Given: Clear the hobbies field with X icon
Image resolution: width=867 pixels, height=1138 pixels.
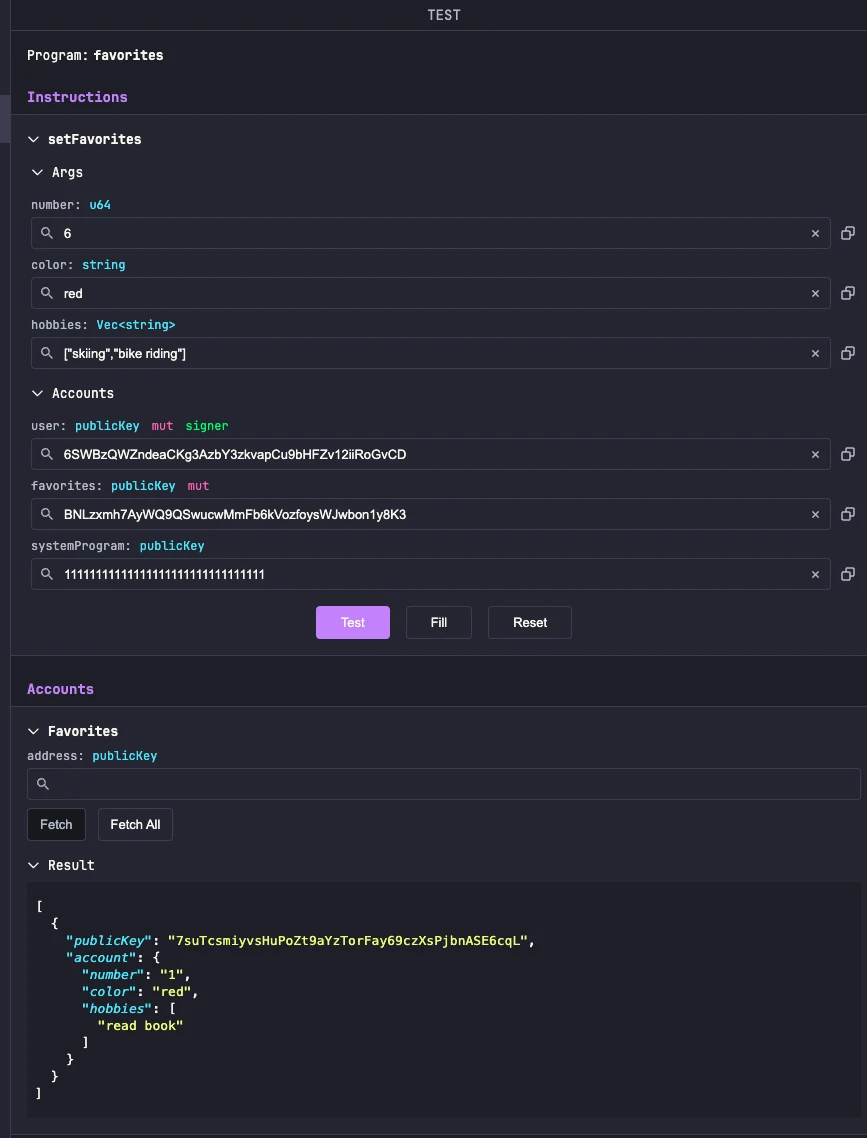Looking at the screenshot, I should [x=815, y=354].
